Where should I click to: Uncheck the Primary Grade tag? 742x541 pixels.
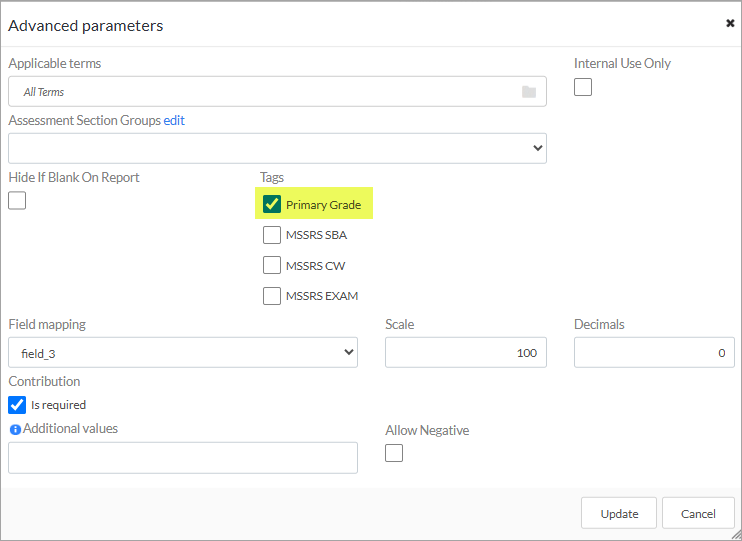coord(272,204)
